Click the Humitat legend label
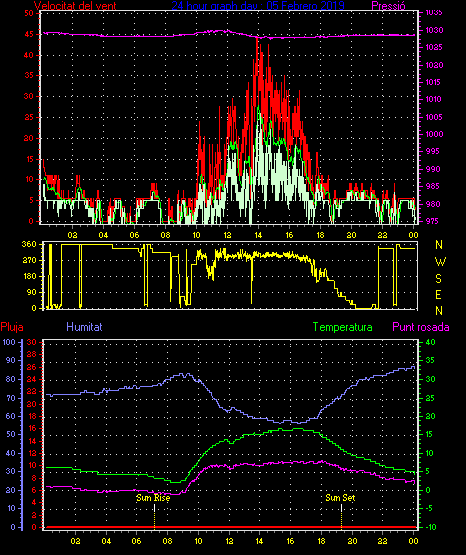The height and width of the screenshot is (555, 466). click(x=84, y=327)
